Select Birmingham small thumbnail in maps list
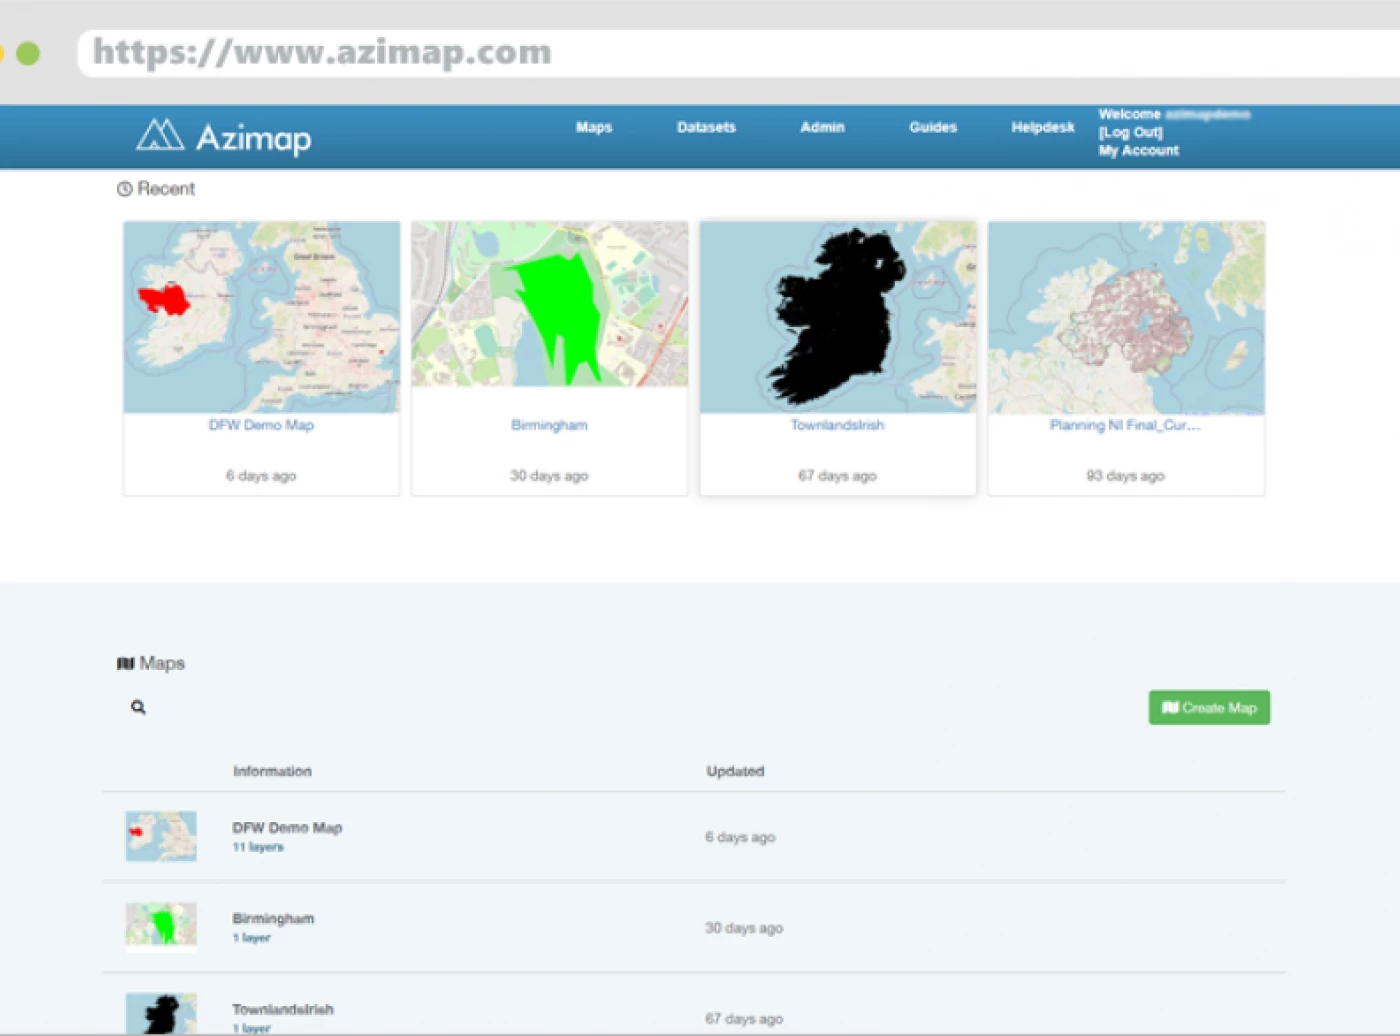The width and height of the screenshot is (1400, 1036). point(161,925)
